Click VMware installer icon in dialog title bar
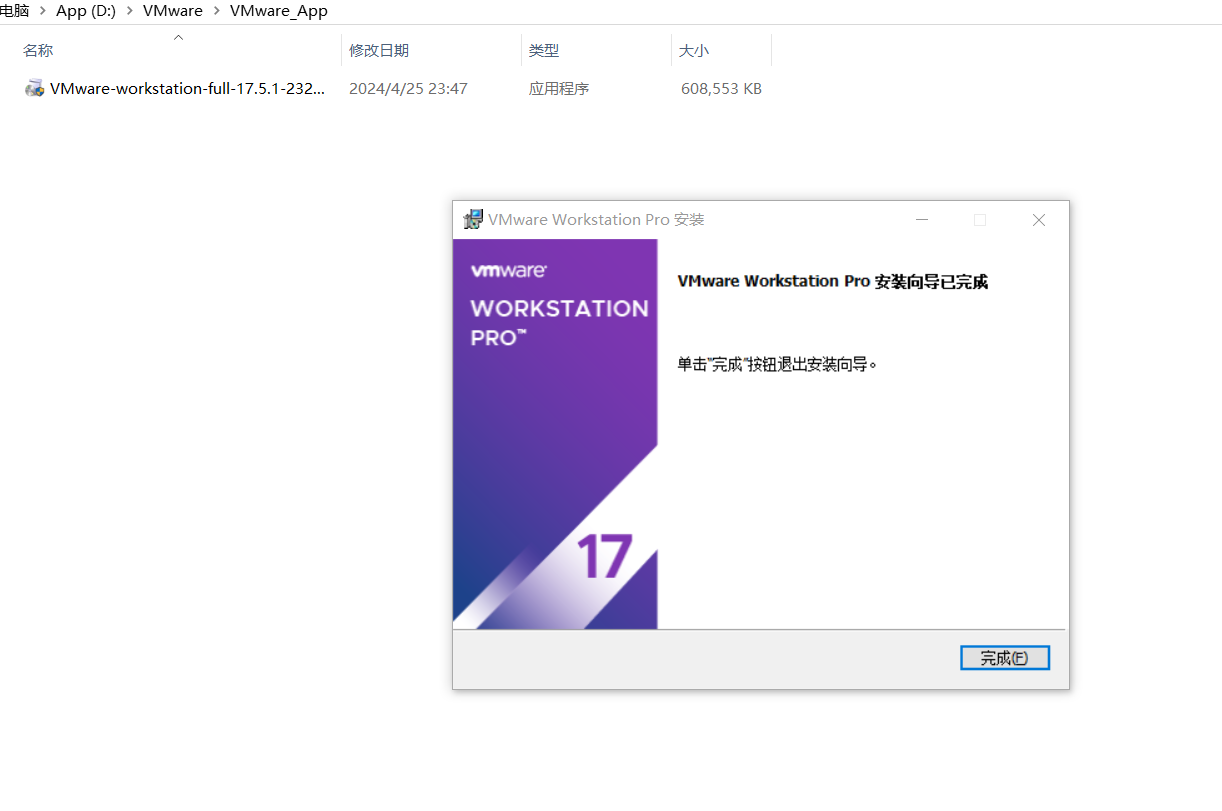Screen dimensions: 1222x811 (x=473, y=220)
